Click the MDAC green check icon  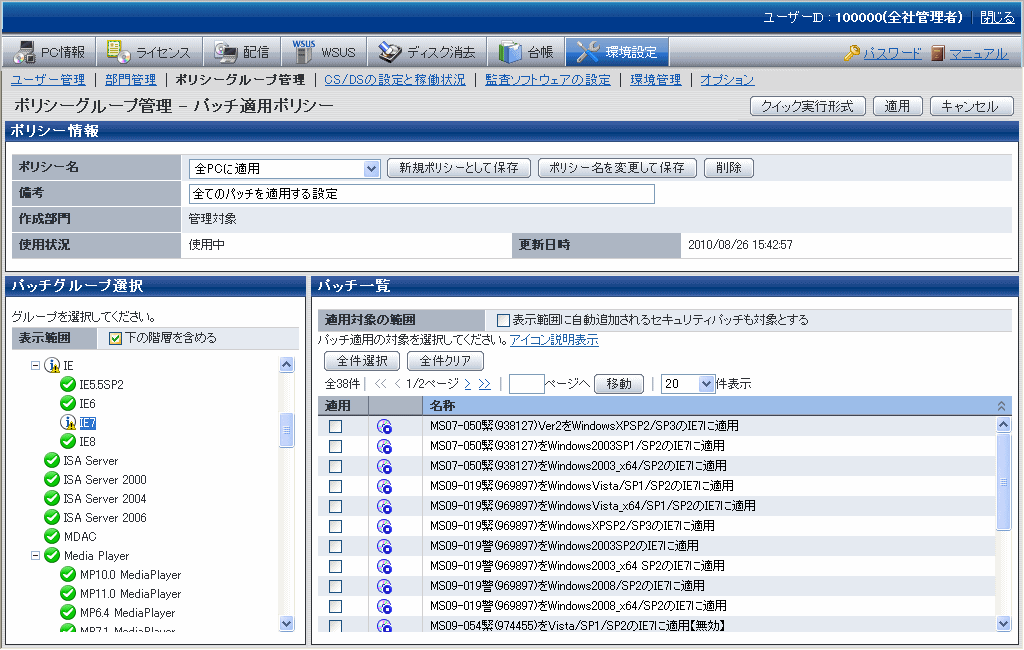pyautogui.click(x=52, y=536)
